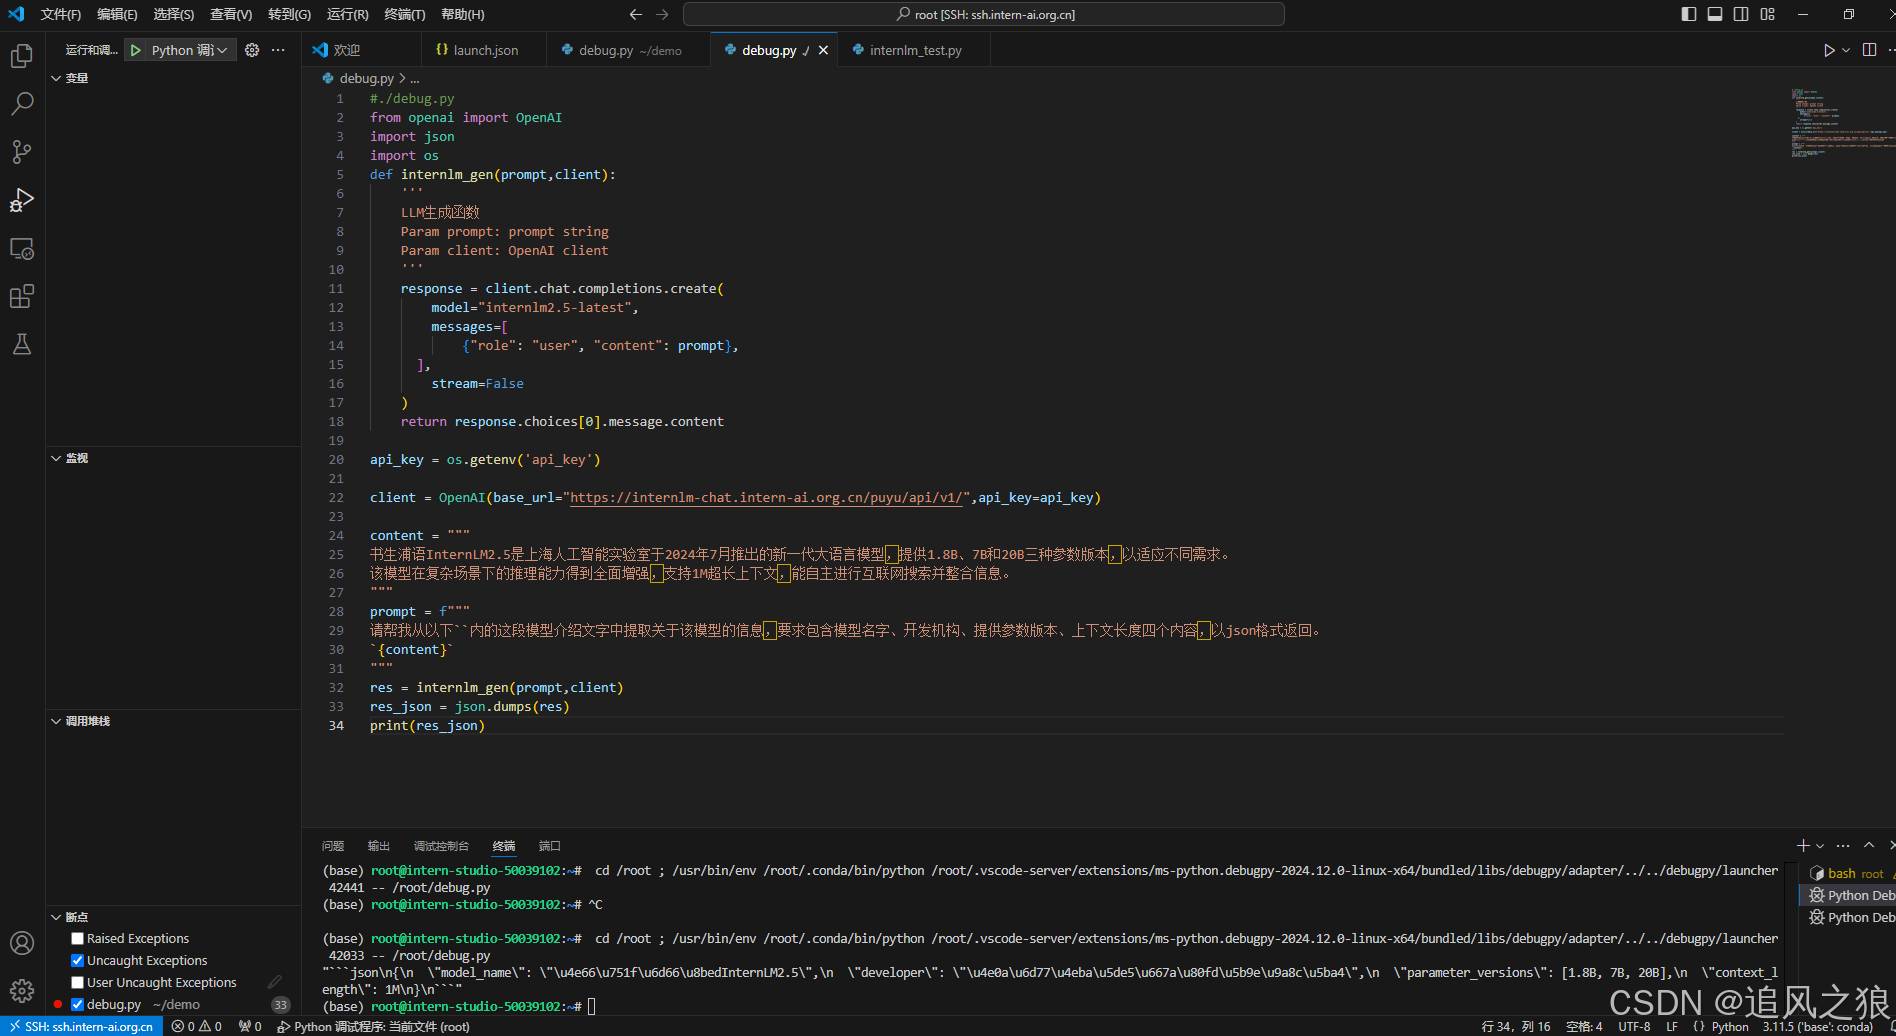This screenshot has height=1036, width=1896.
Task: Open terminal panel more actions ellipsis
Action: point(1843,846)
